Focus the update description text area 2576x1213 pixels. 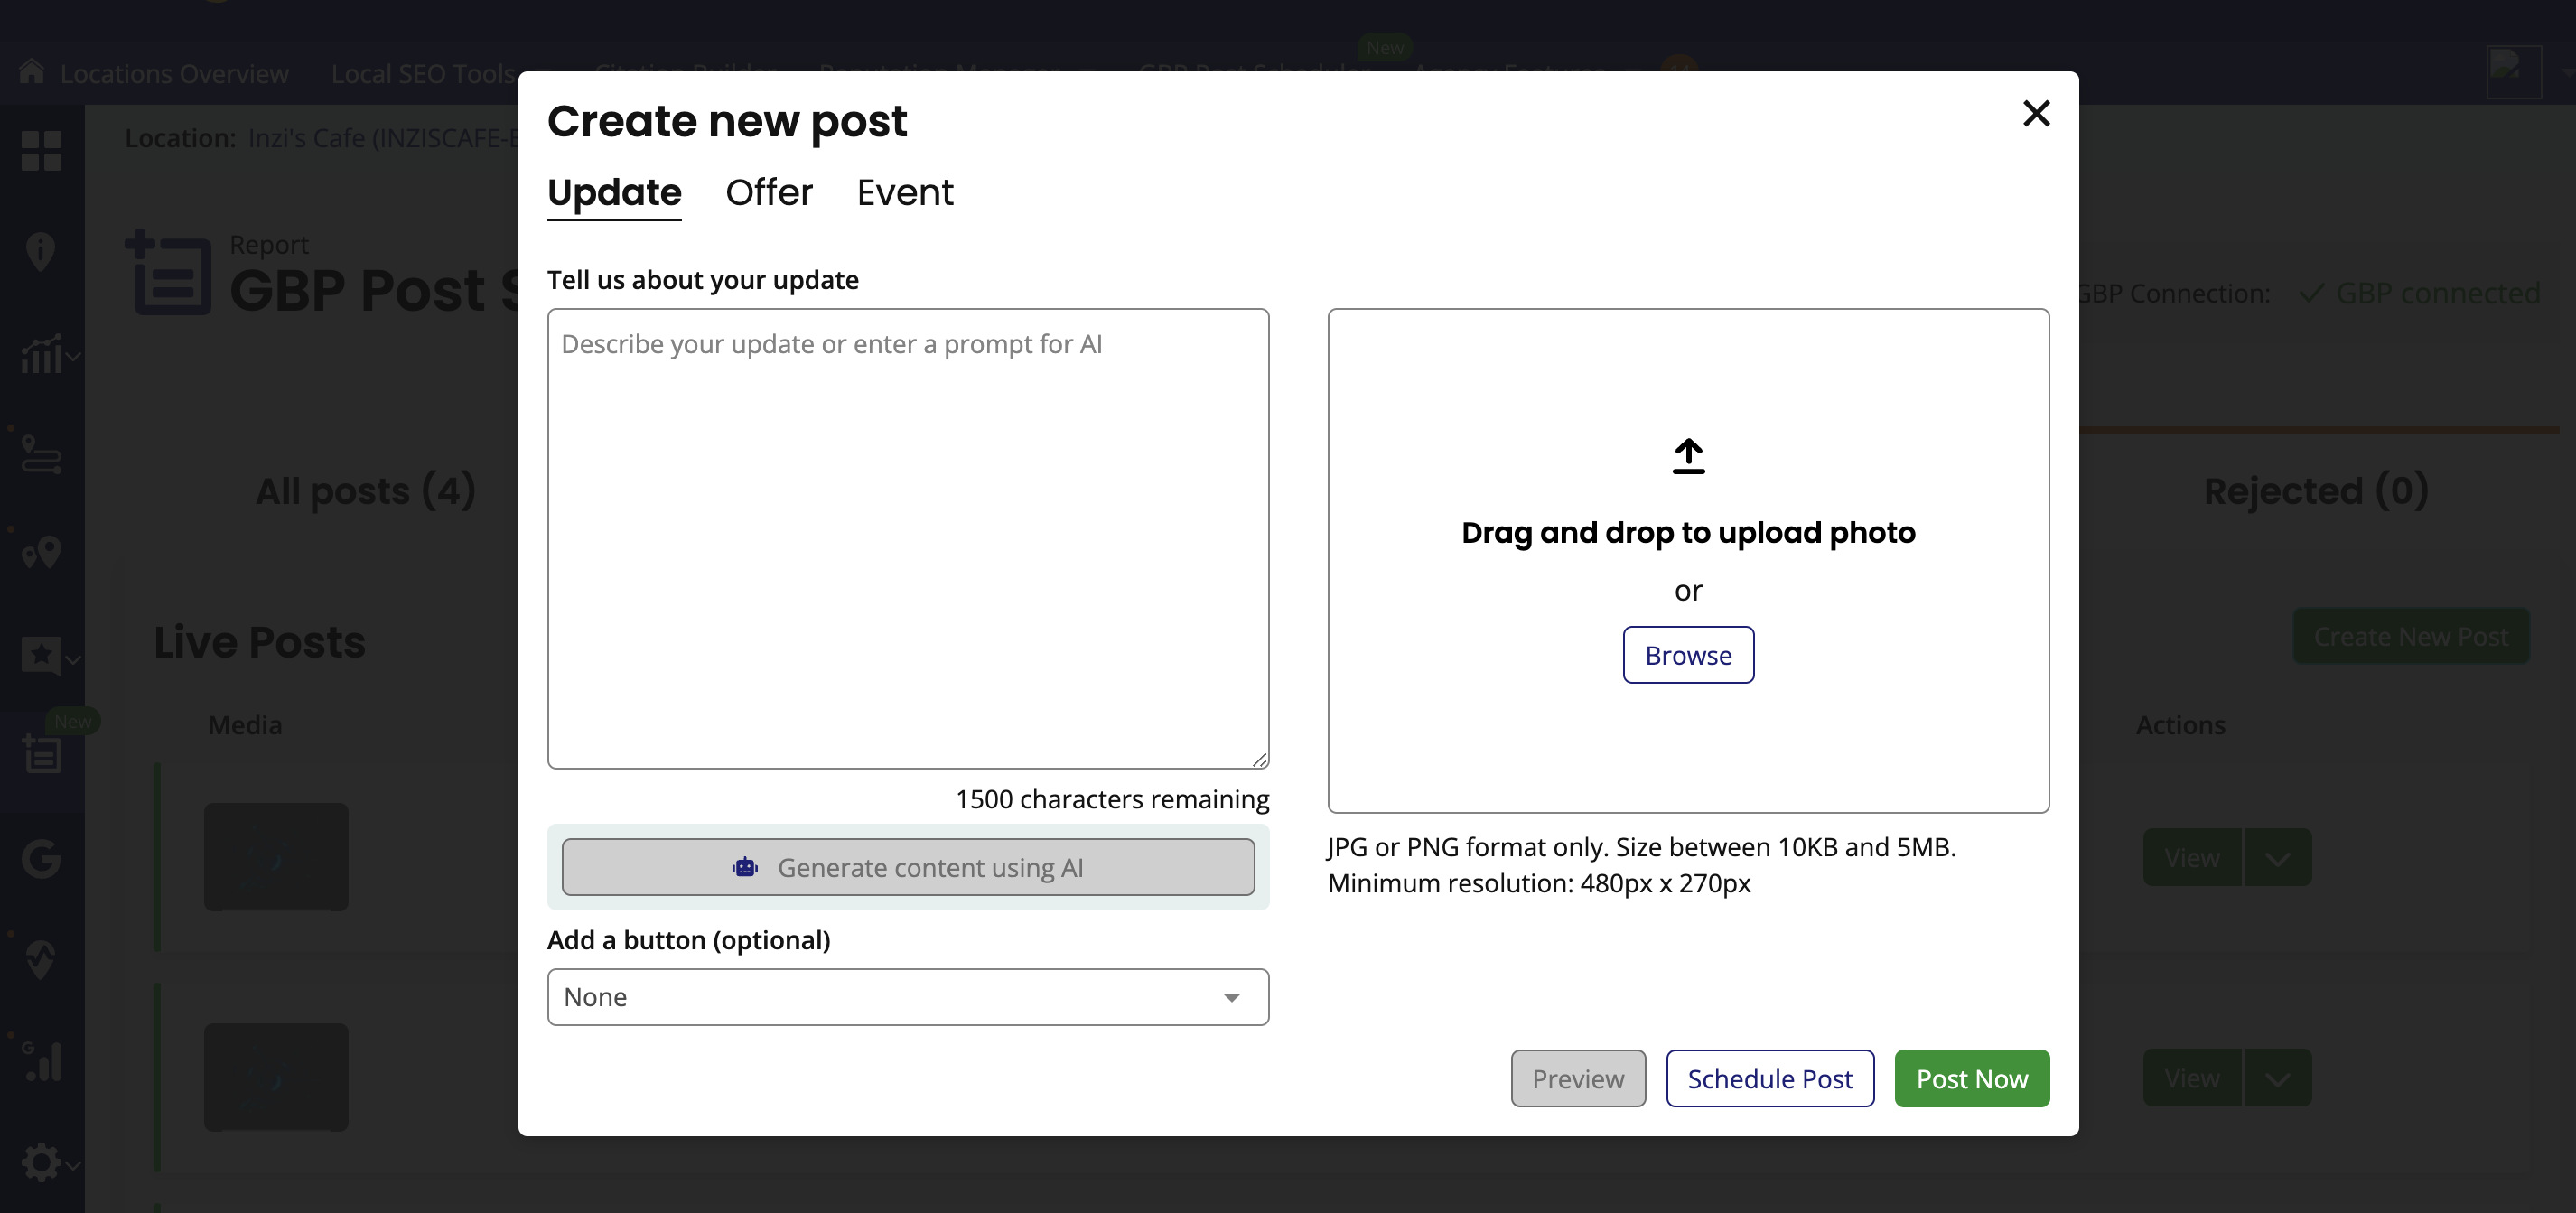(908, 538)
